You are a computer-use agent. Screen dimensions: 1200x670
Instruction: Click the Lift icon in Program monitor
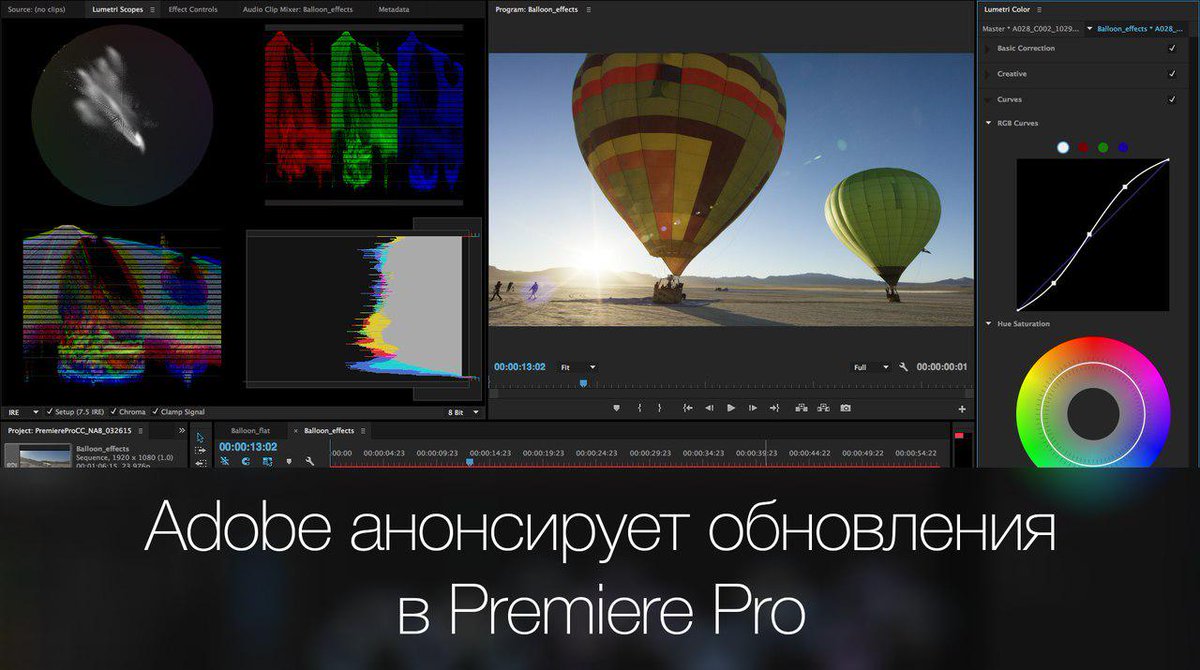(801, 408)
